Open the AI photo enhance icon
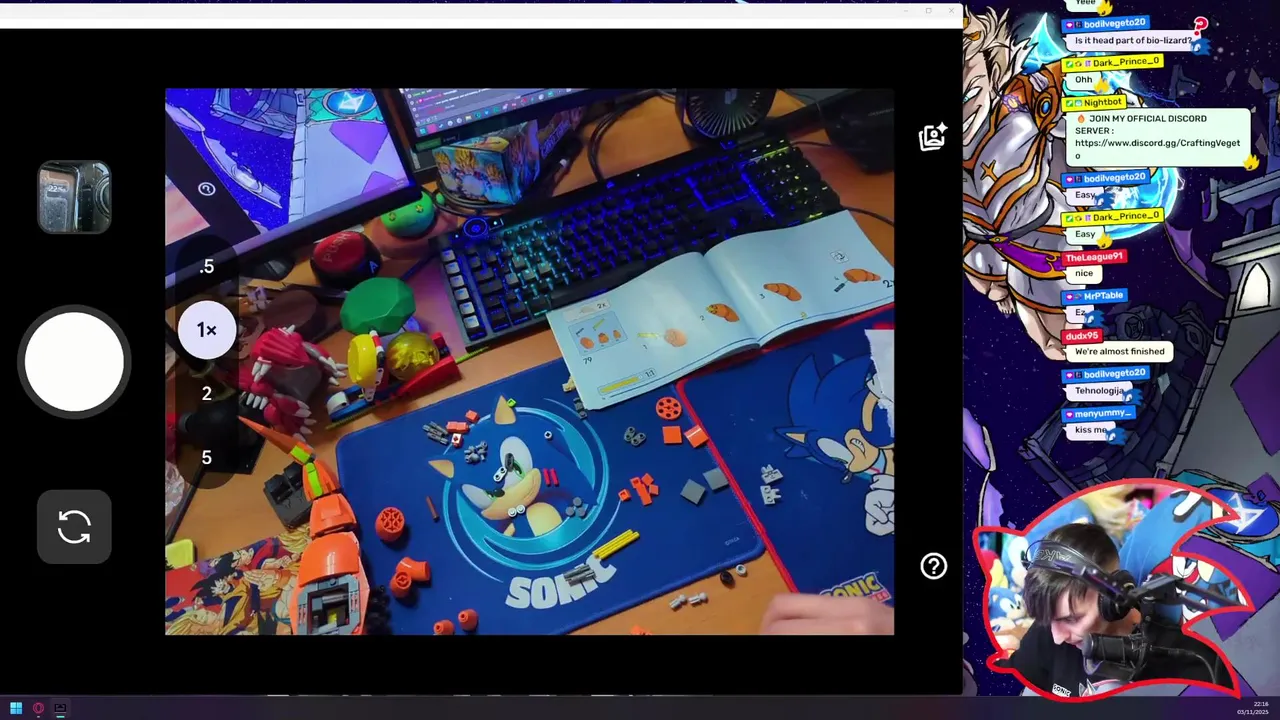 (x=932, y=137)
